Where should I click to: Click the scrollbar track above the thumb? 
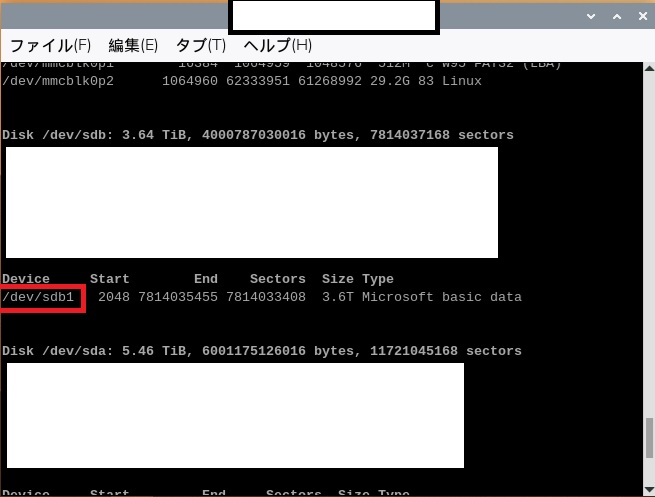point(647,250)
